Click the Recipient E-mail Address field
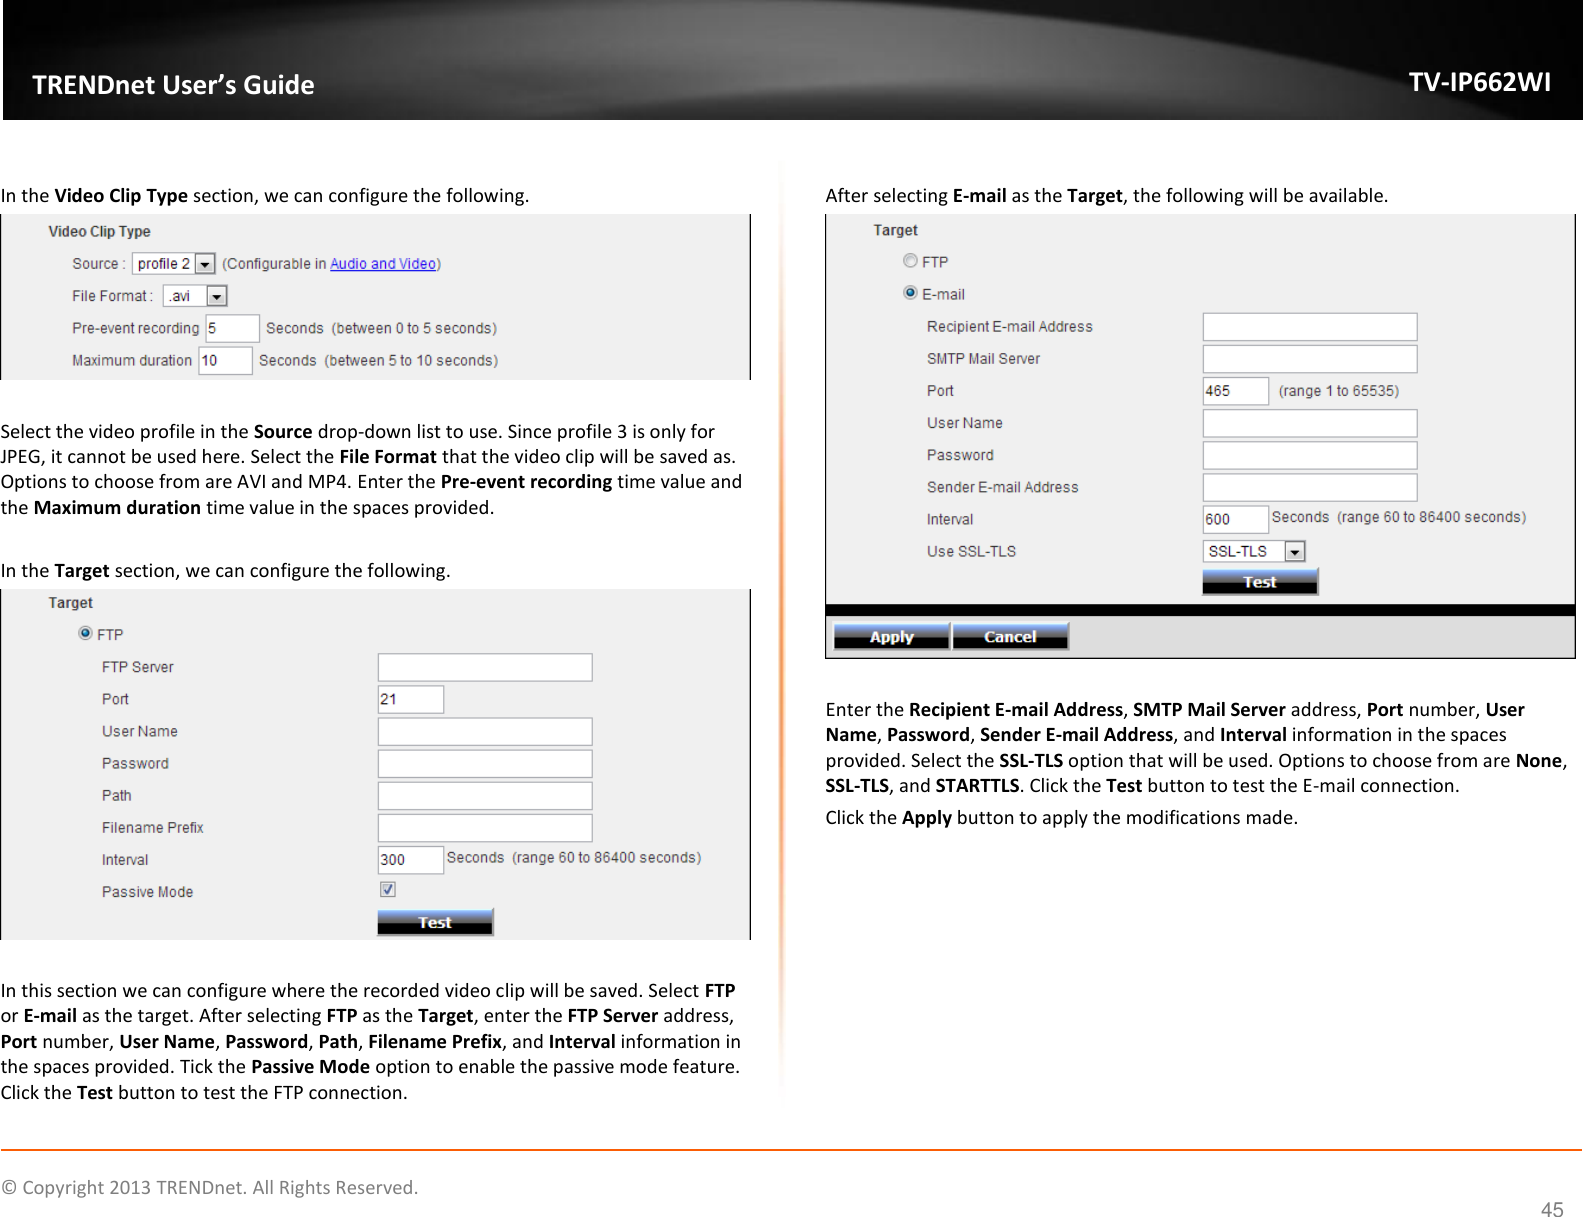 click(1310, 327)
